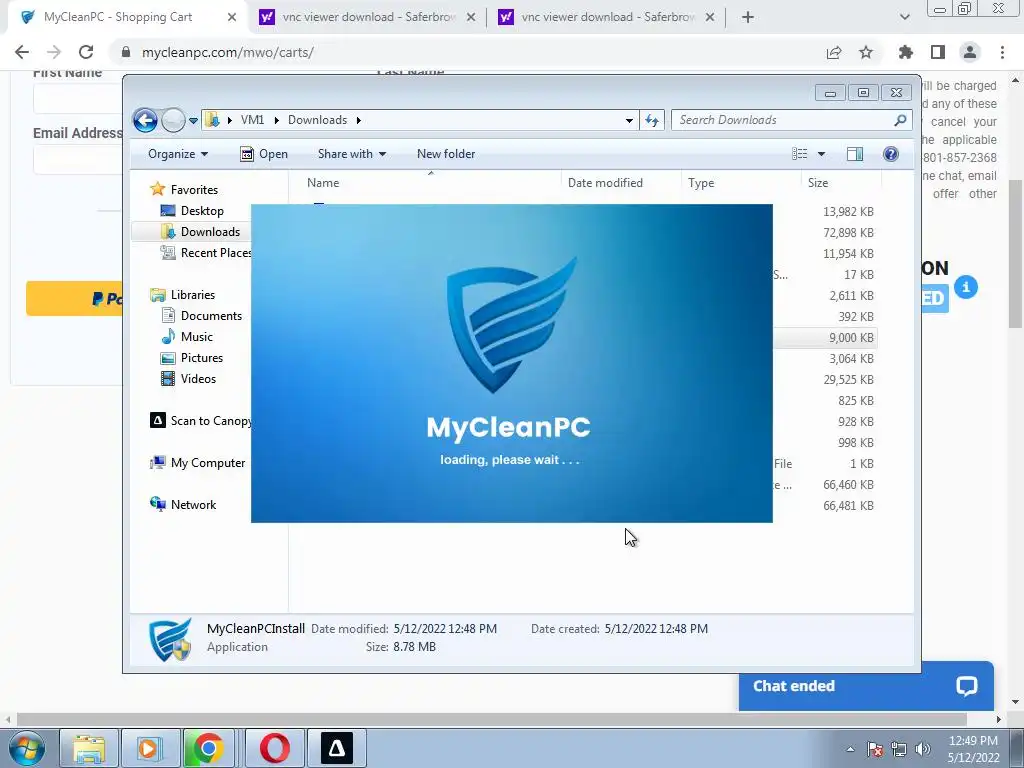The image size is (1024, 768).
Task: Close the second vnc viewer download tab
Action: [710, 17]
